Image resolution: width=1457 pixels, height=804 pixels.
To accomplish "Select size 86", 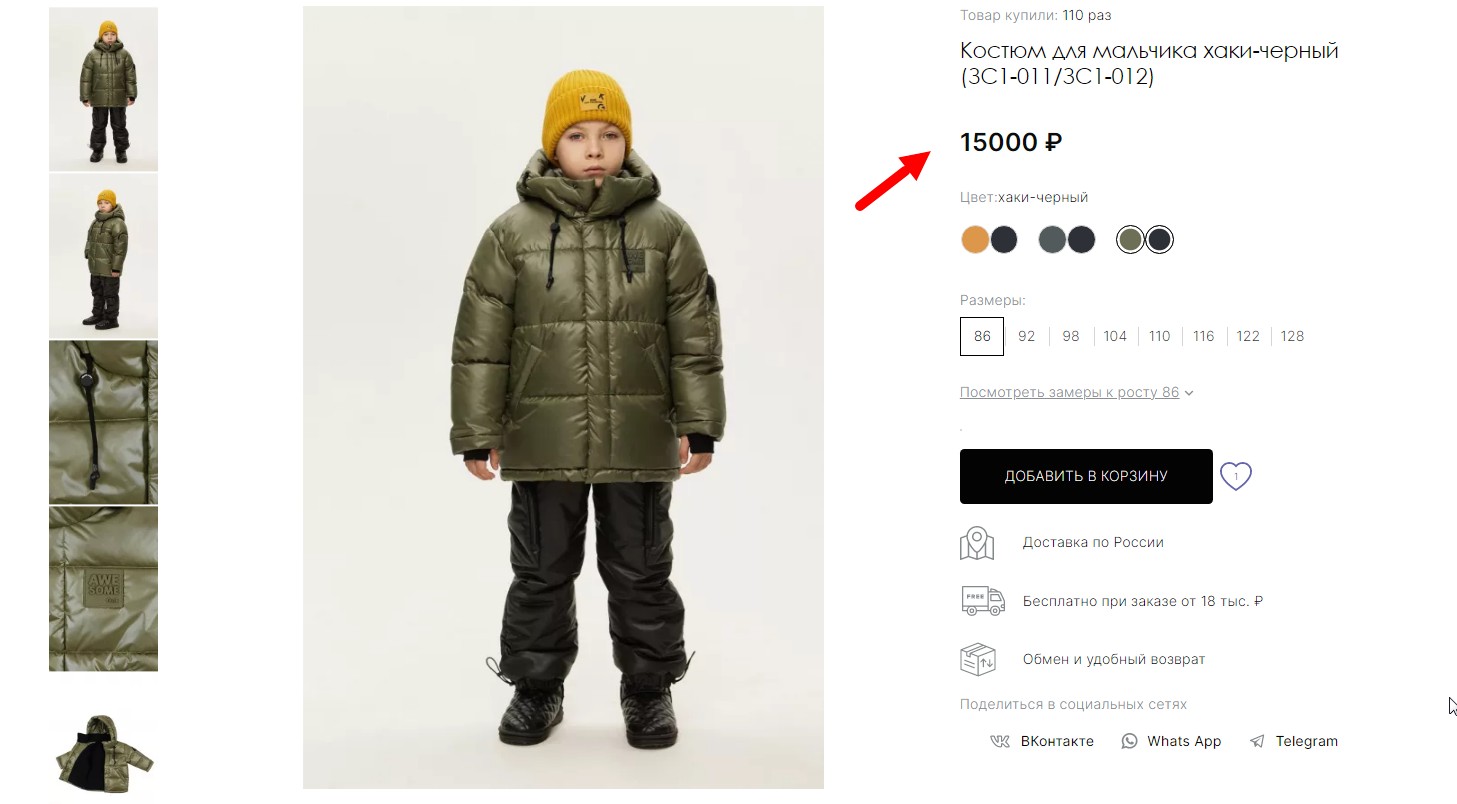I will (982, 336).
